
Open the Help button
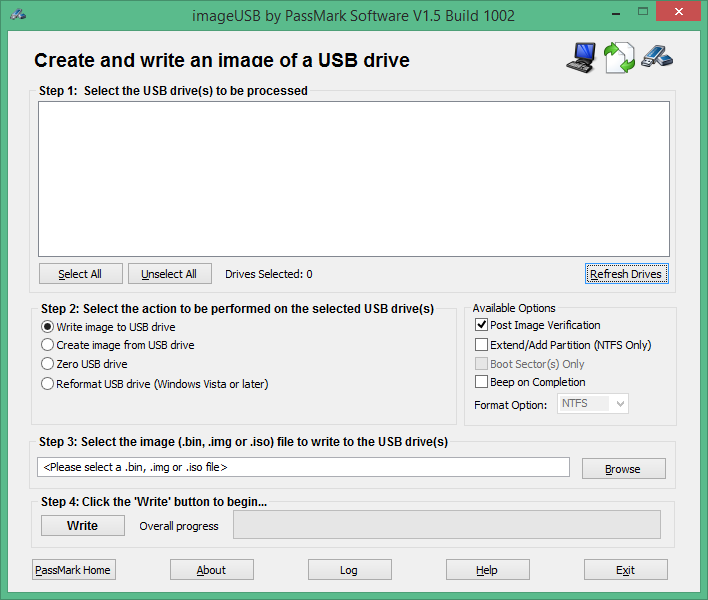coord(488,570)
